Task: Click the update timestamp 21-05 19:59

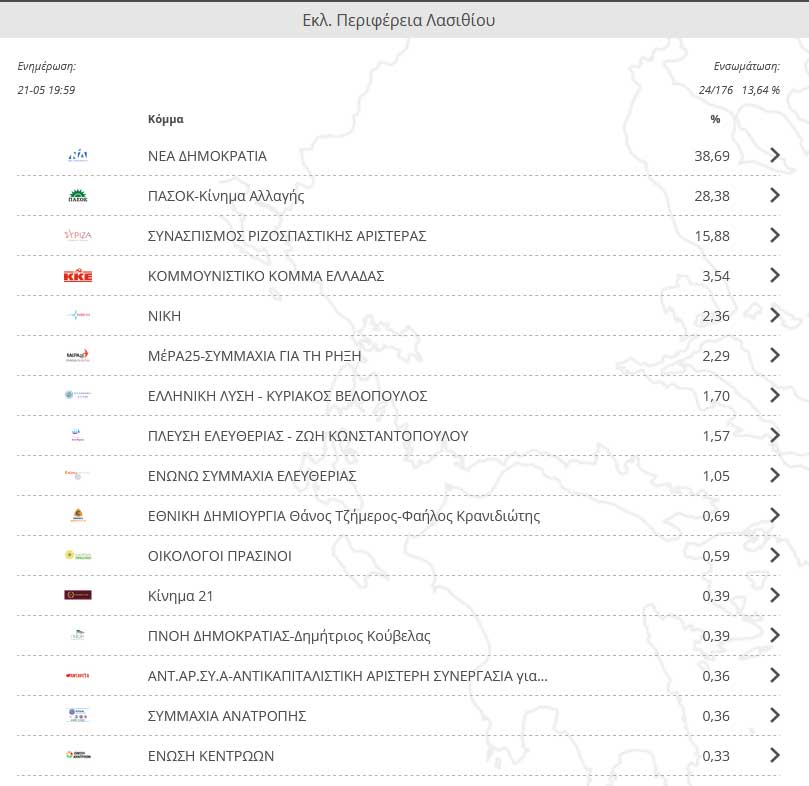Action: tap(46, 90)
